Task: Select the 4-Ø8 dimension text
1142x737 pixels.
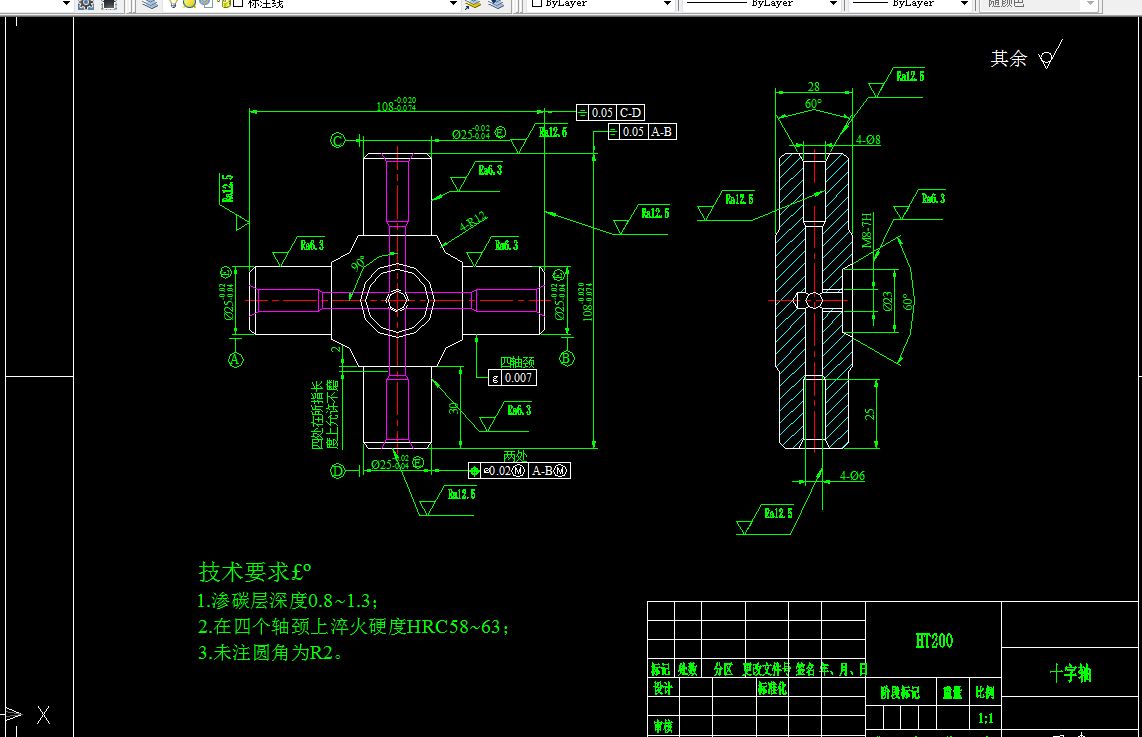Action: pyautogui.click(x=868, y=139)
